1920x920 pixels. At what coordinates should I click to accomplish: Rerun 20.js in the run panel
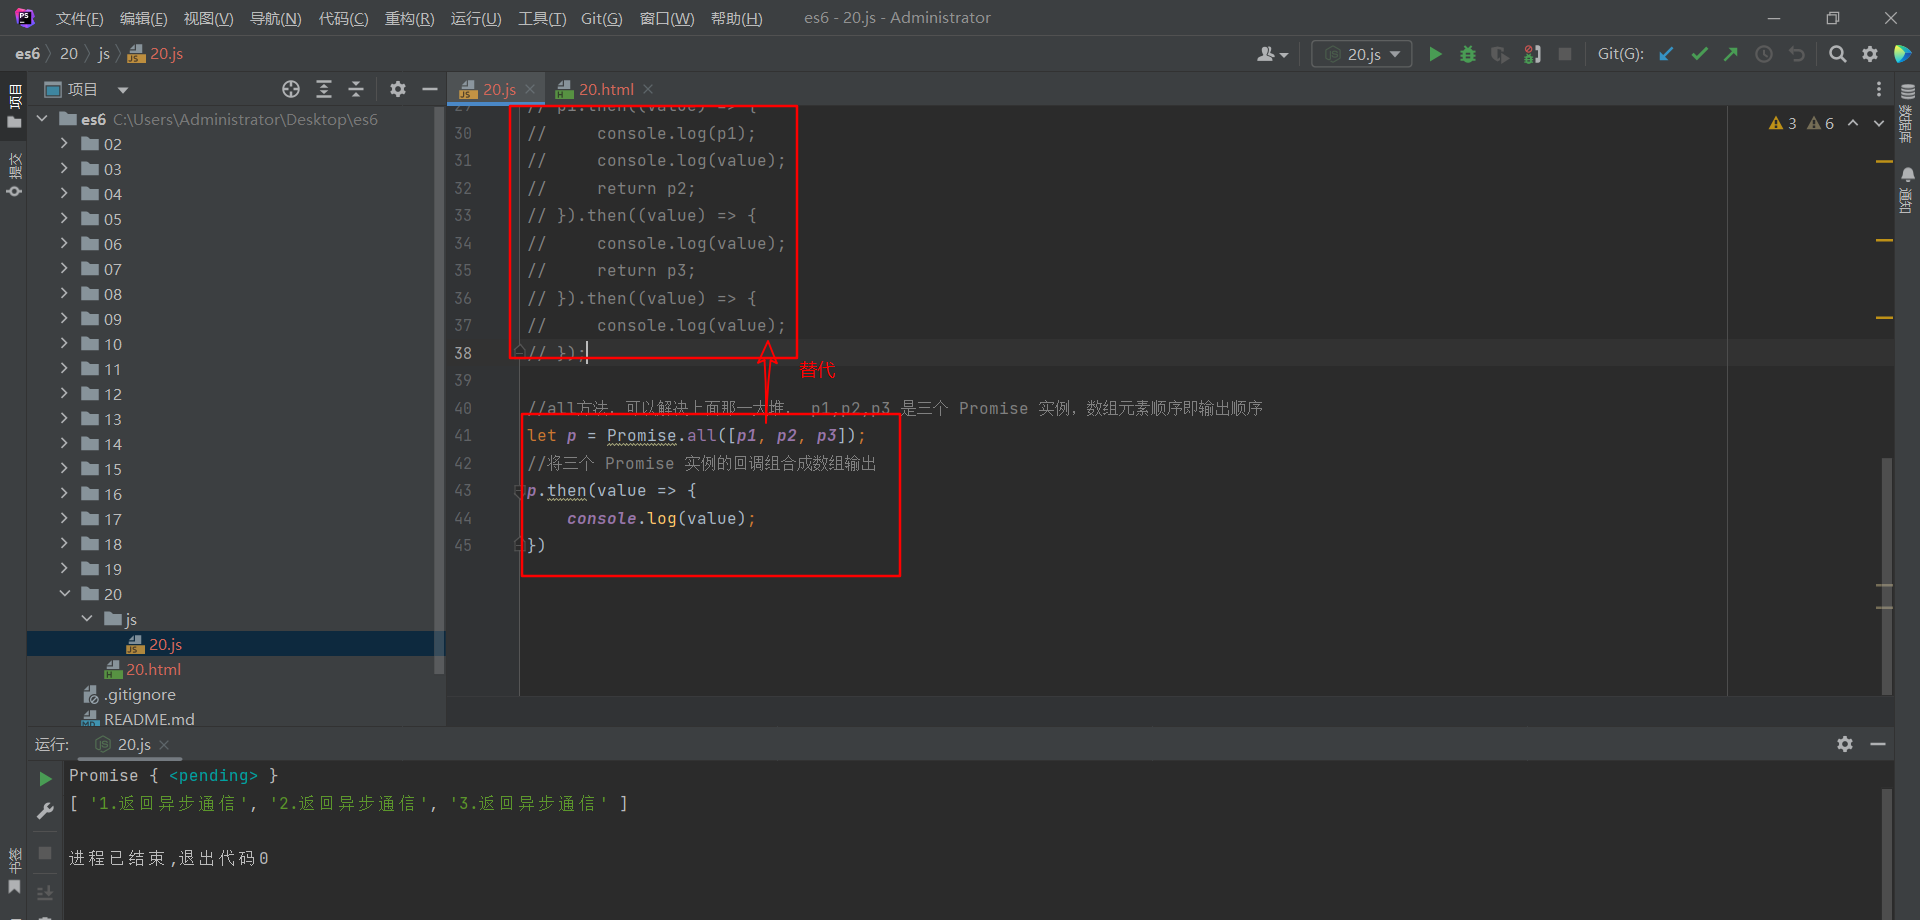45,778
